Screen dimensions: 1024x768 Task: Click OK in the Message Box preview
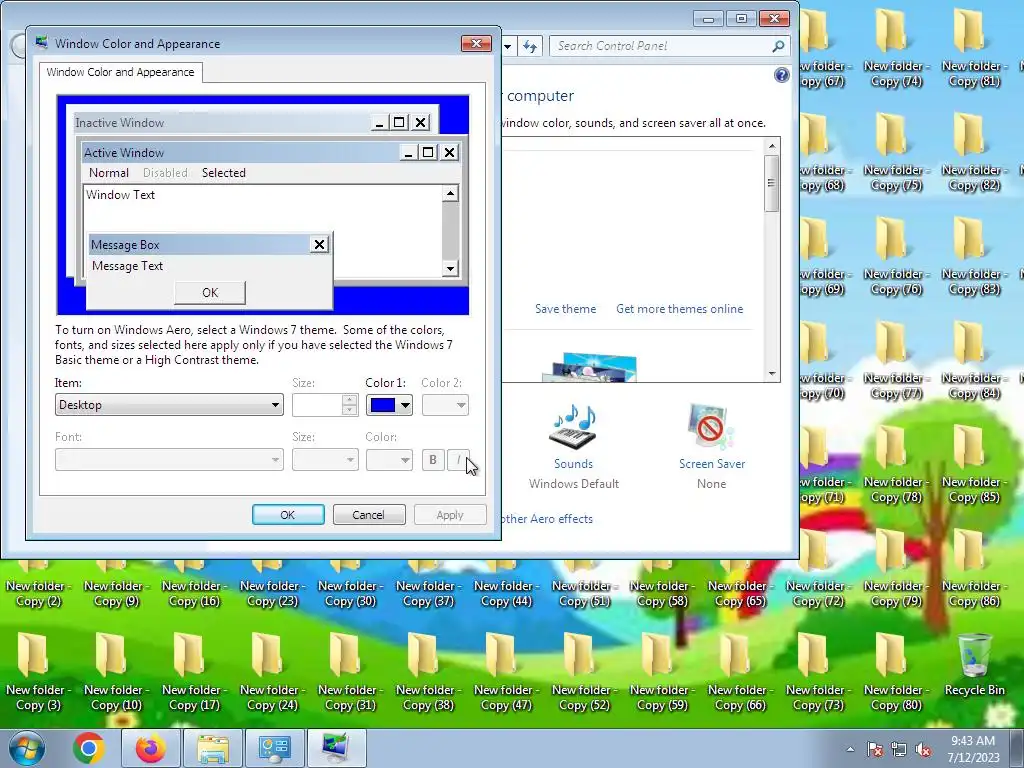(x=210, y=293)
